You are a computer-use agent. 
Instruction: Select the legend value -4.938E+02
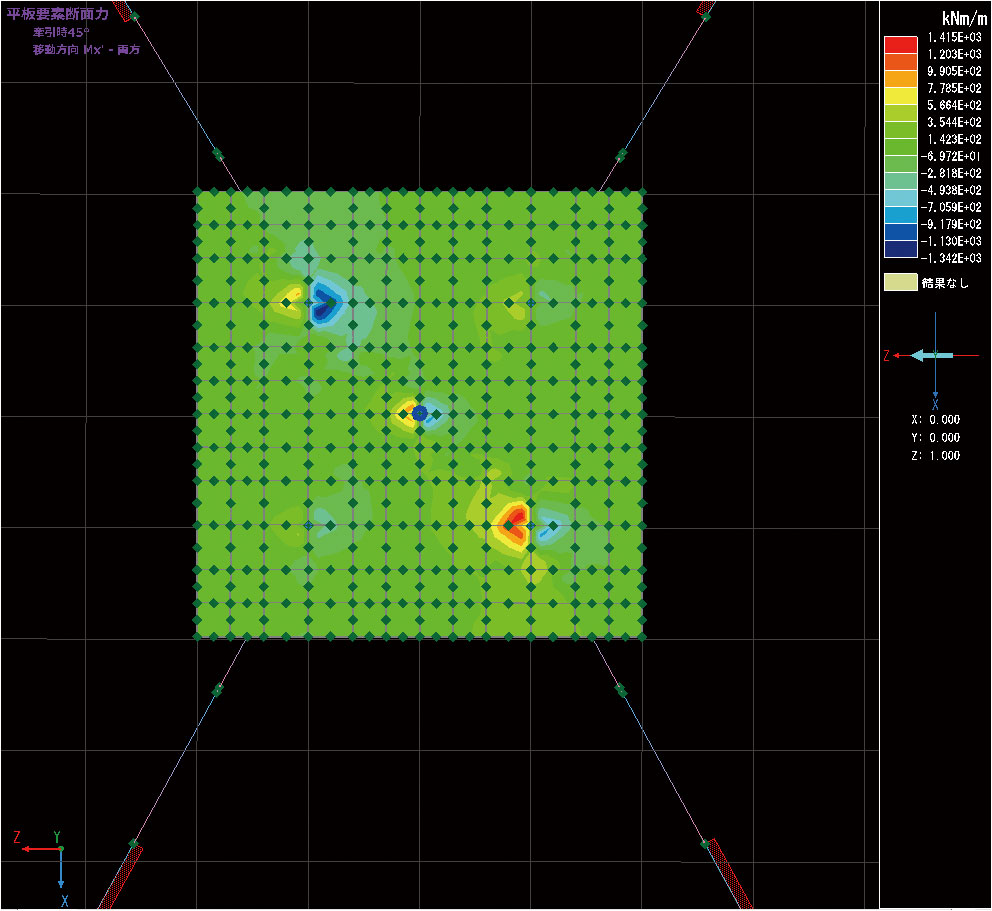click(951, 190)
